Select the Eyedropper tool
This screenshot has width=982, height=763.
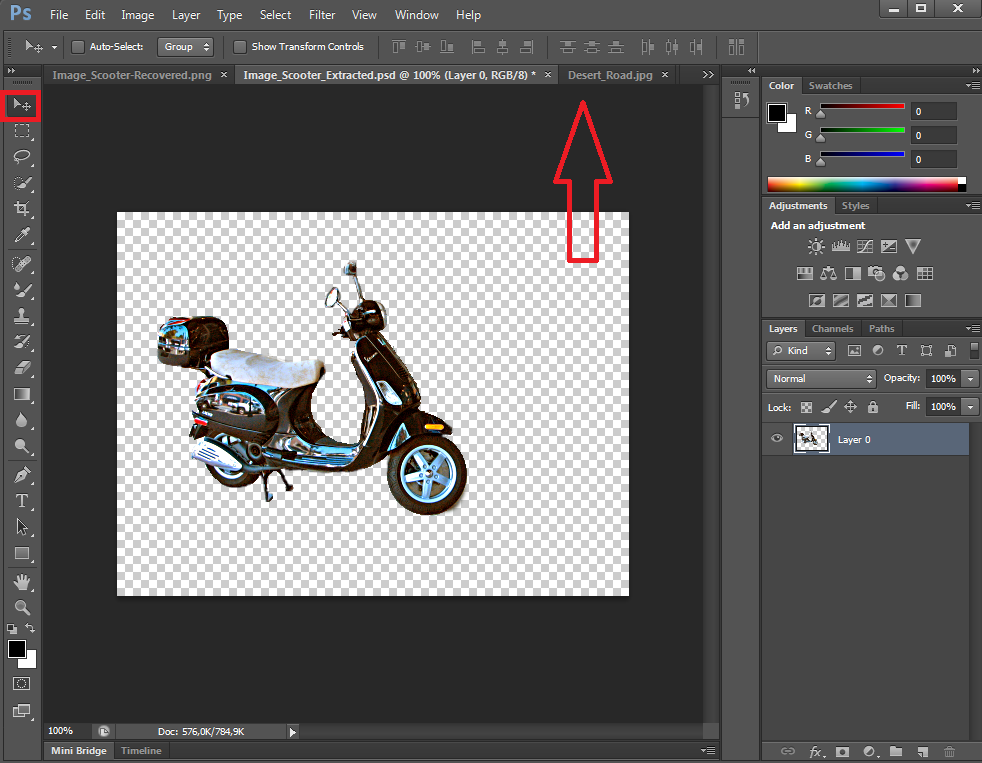coord(22,236)
